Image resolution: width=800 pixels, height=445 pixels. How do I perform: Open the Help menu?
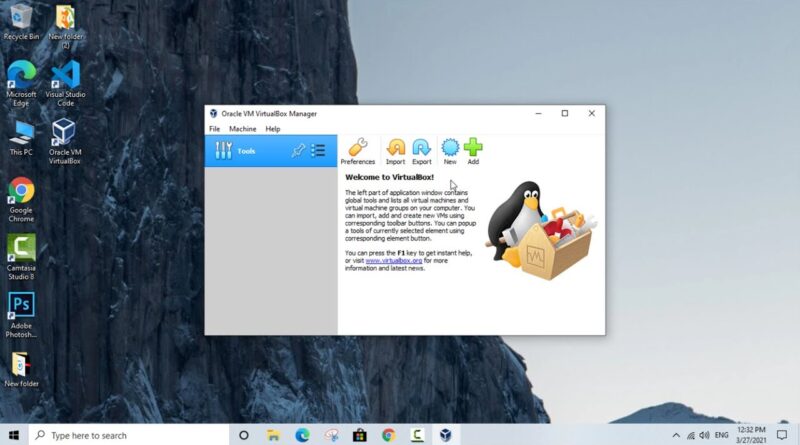click(x=272, y=129)
